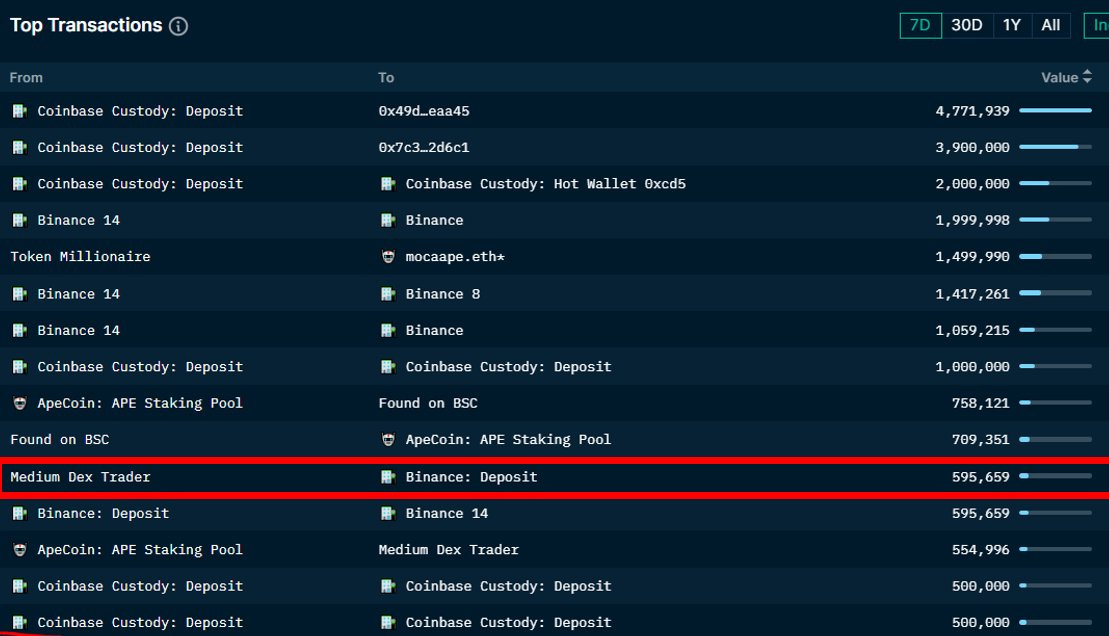Click the 1,499,990 value

972,257
